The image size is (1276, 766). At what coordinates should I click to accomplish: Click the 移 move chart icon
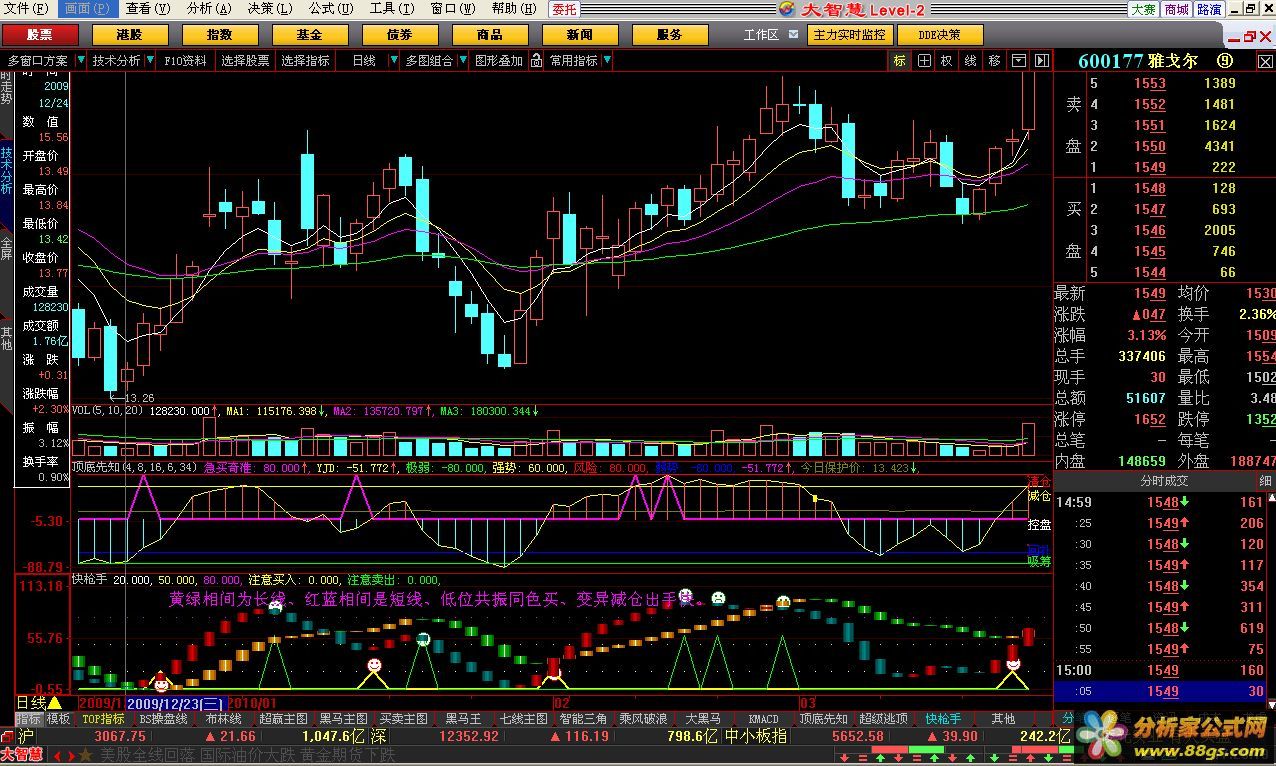994,61
